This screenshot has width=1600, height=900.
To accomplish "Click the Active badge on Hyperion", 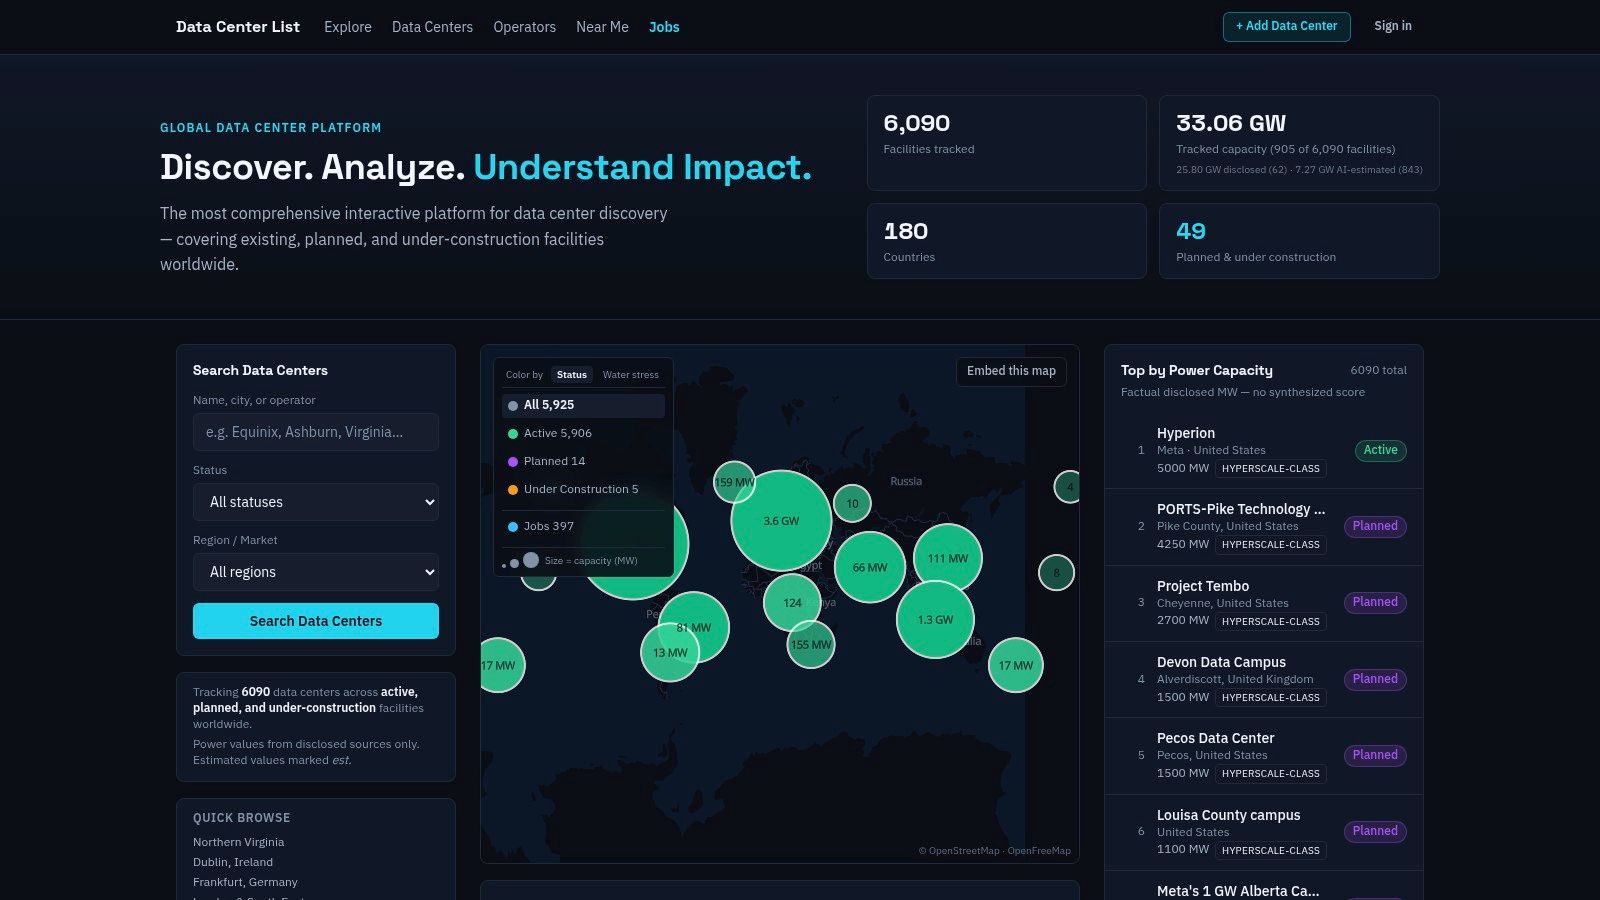I will (1380, 450).
